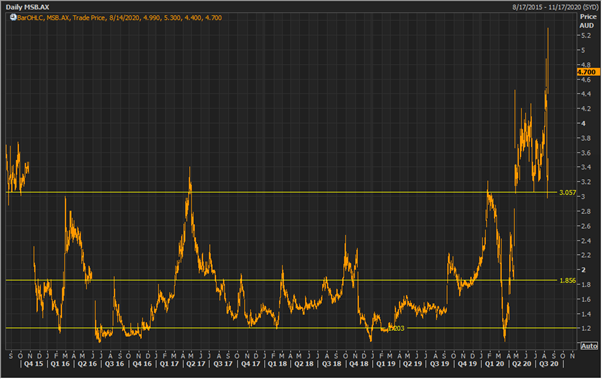602x379 pixels.
Task: Click the 8/17/2015 - 11/17/2020 date range
Action: [555, 7]
